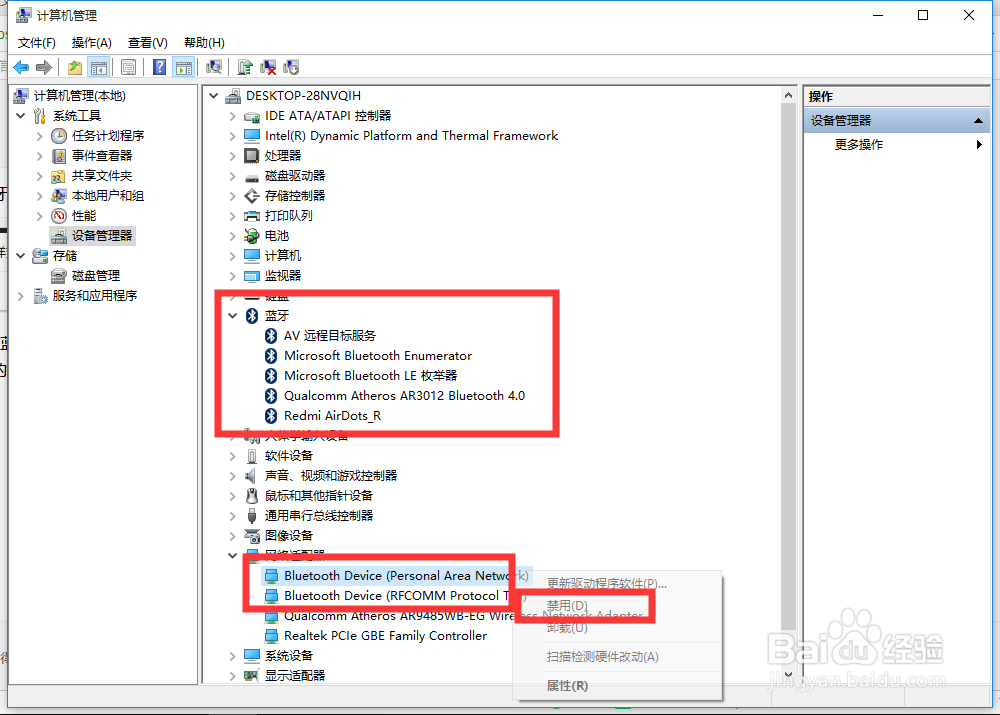Collapse the 存储 node
The height and width of the screenshot is (715, 1000).
21,256
